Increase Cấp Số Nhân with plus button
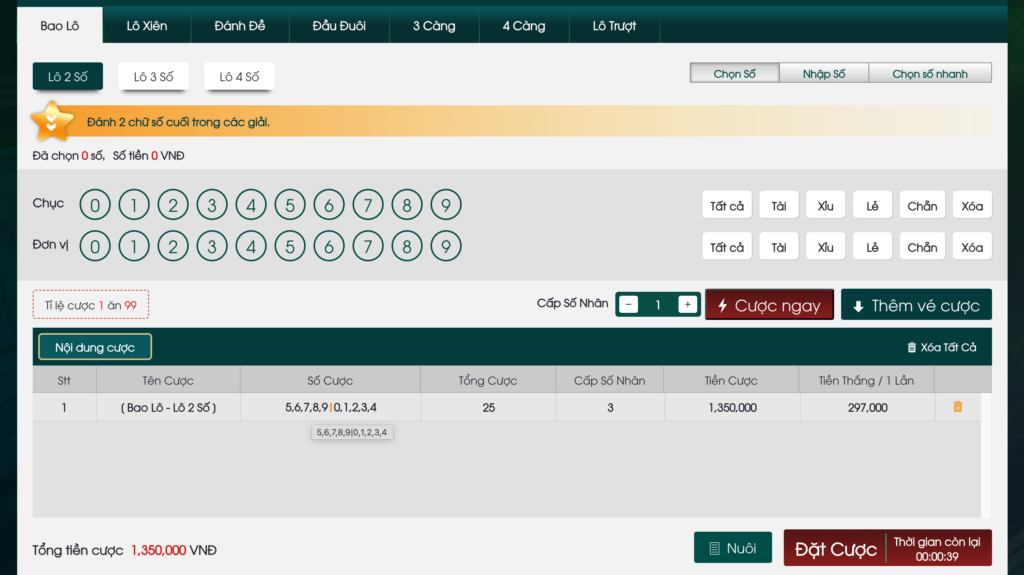1024x575 pixels. (x=687, y=305)
